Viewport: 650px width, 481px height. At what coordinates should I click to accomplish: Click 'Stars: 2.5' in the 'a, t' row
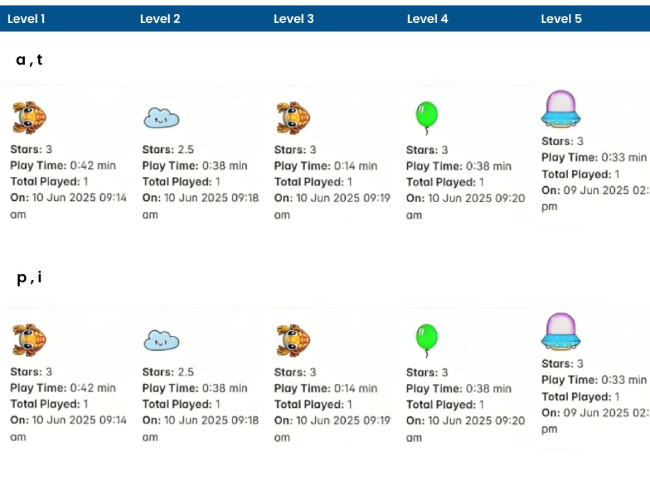168,150
